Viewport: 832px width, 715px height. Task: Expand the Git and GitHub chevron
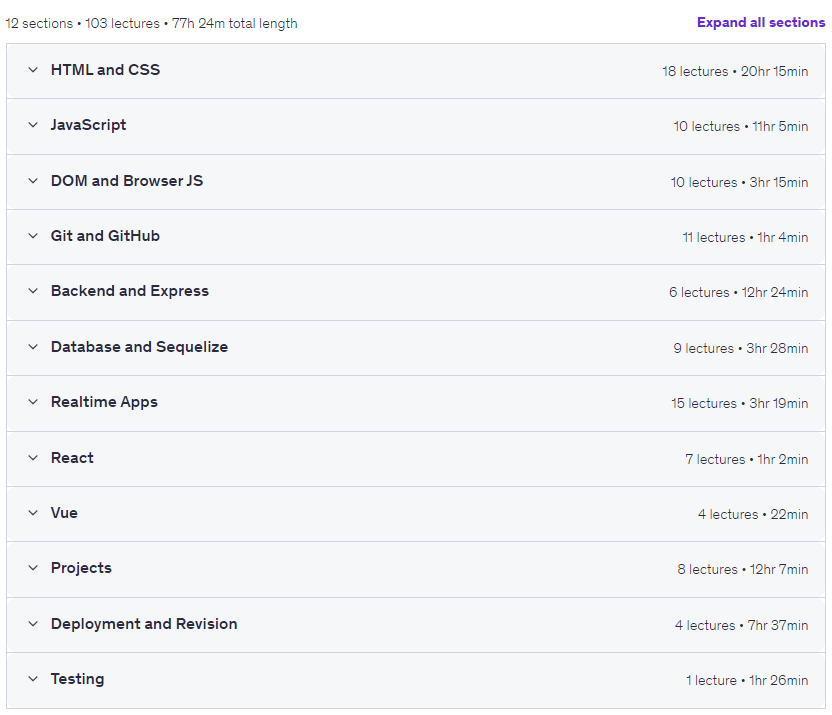33,236
